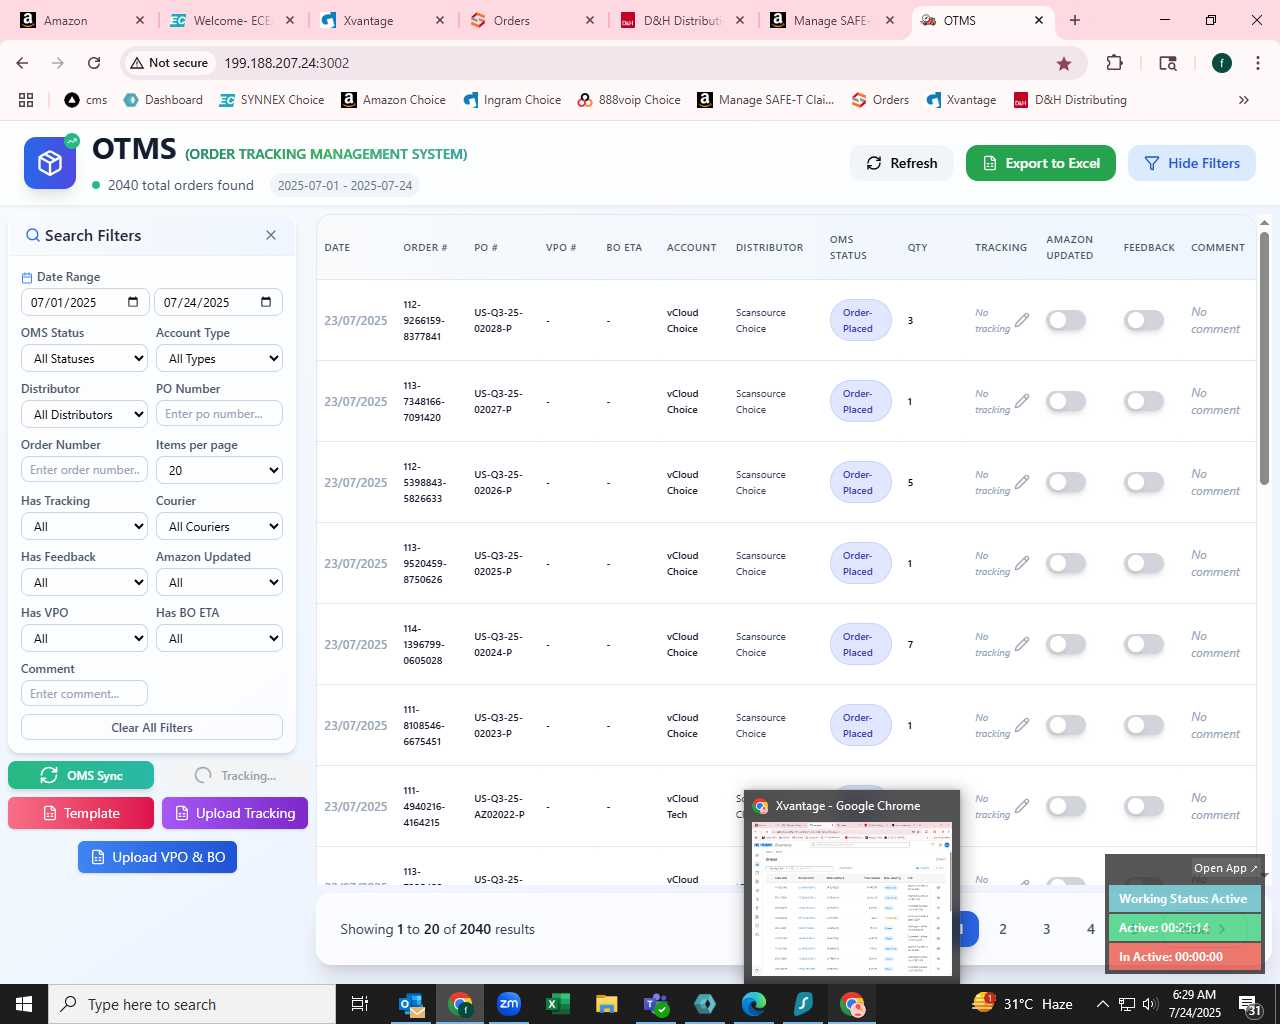
Task: Toggle Amazon Updated for order 113-7348166-7091420
Action: coord(1066,401)
